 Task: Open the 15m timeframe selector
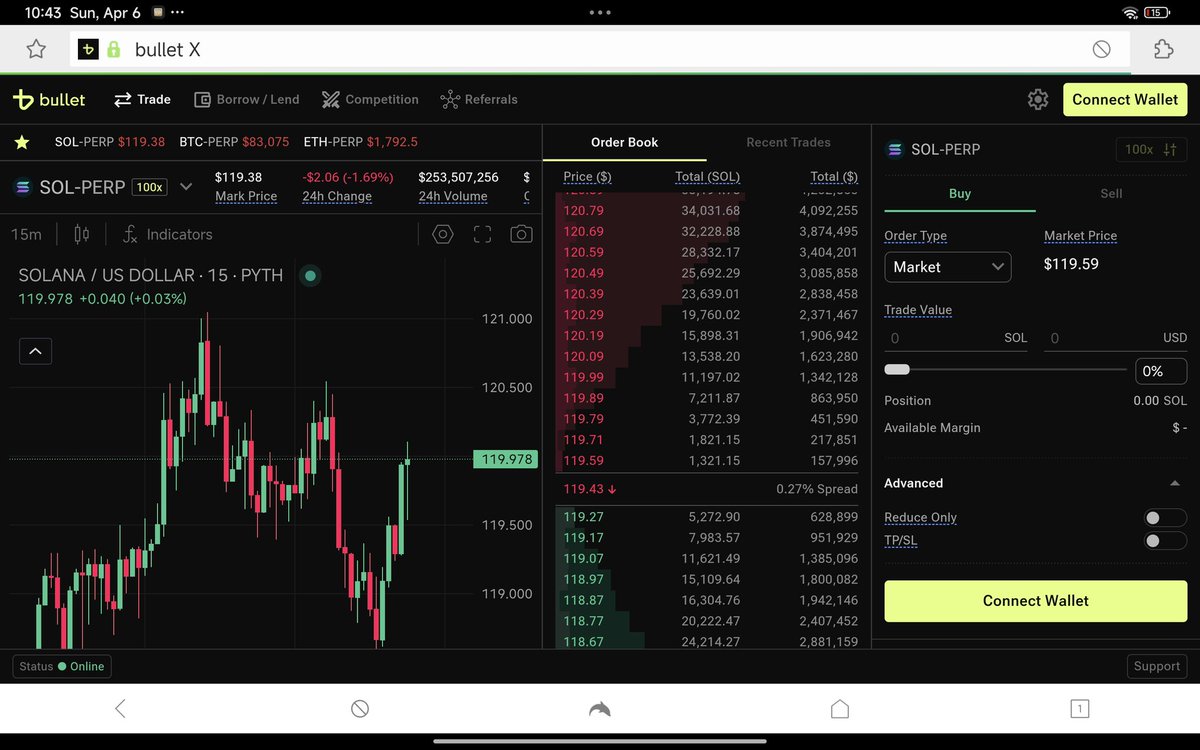pos(27,234)
